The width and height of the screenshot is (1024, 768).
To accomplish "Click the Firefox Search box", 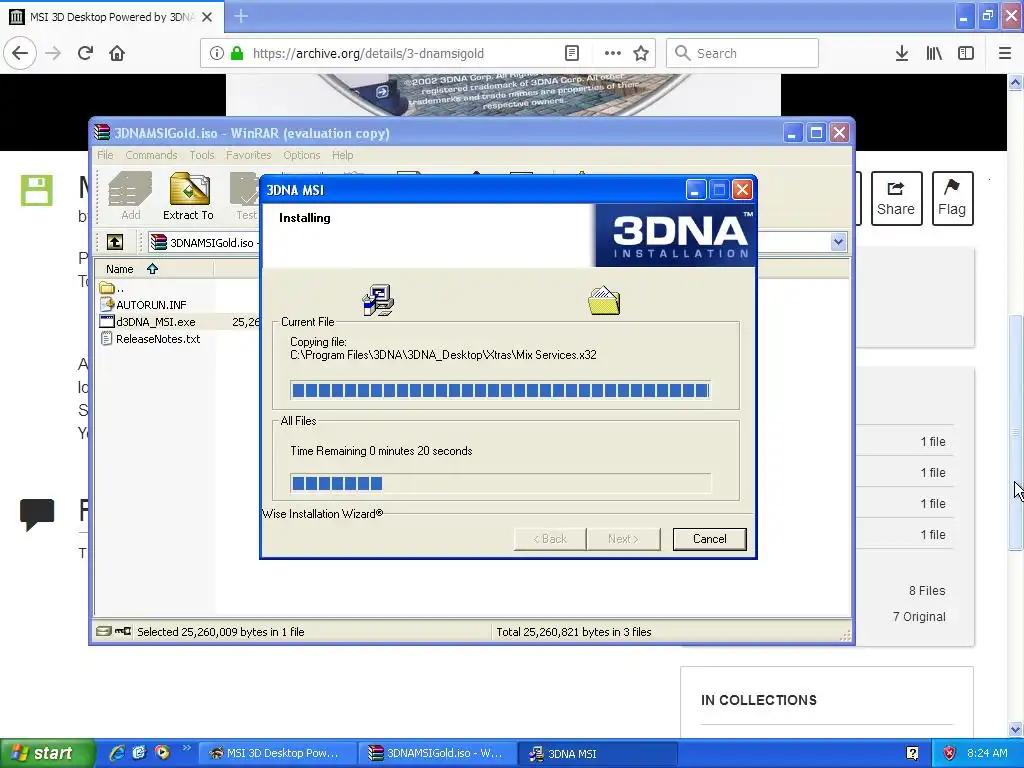I will (x=742, y=53).
